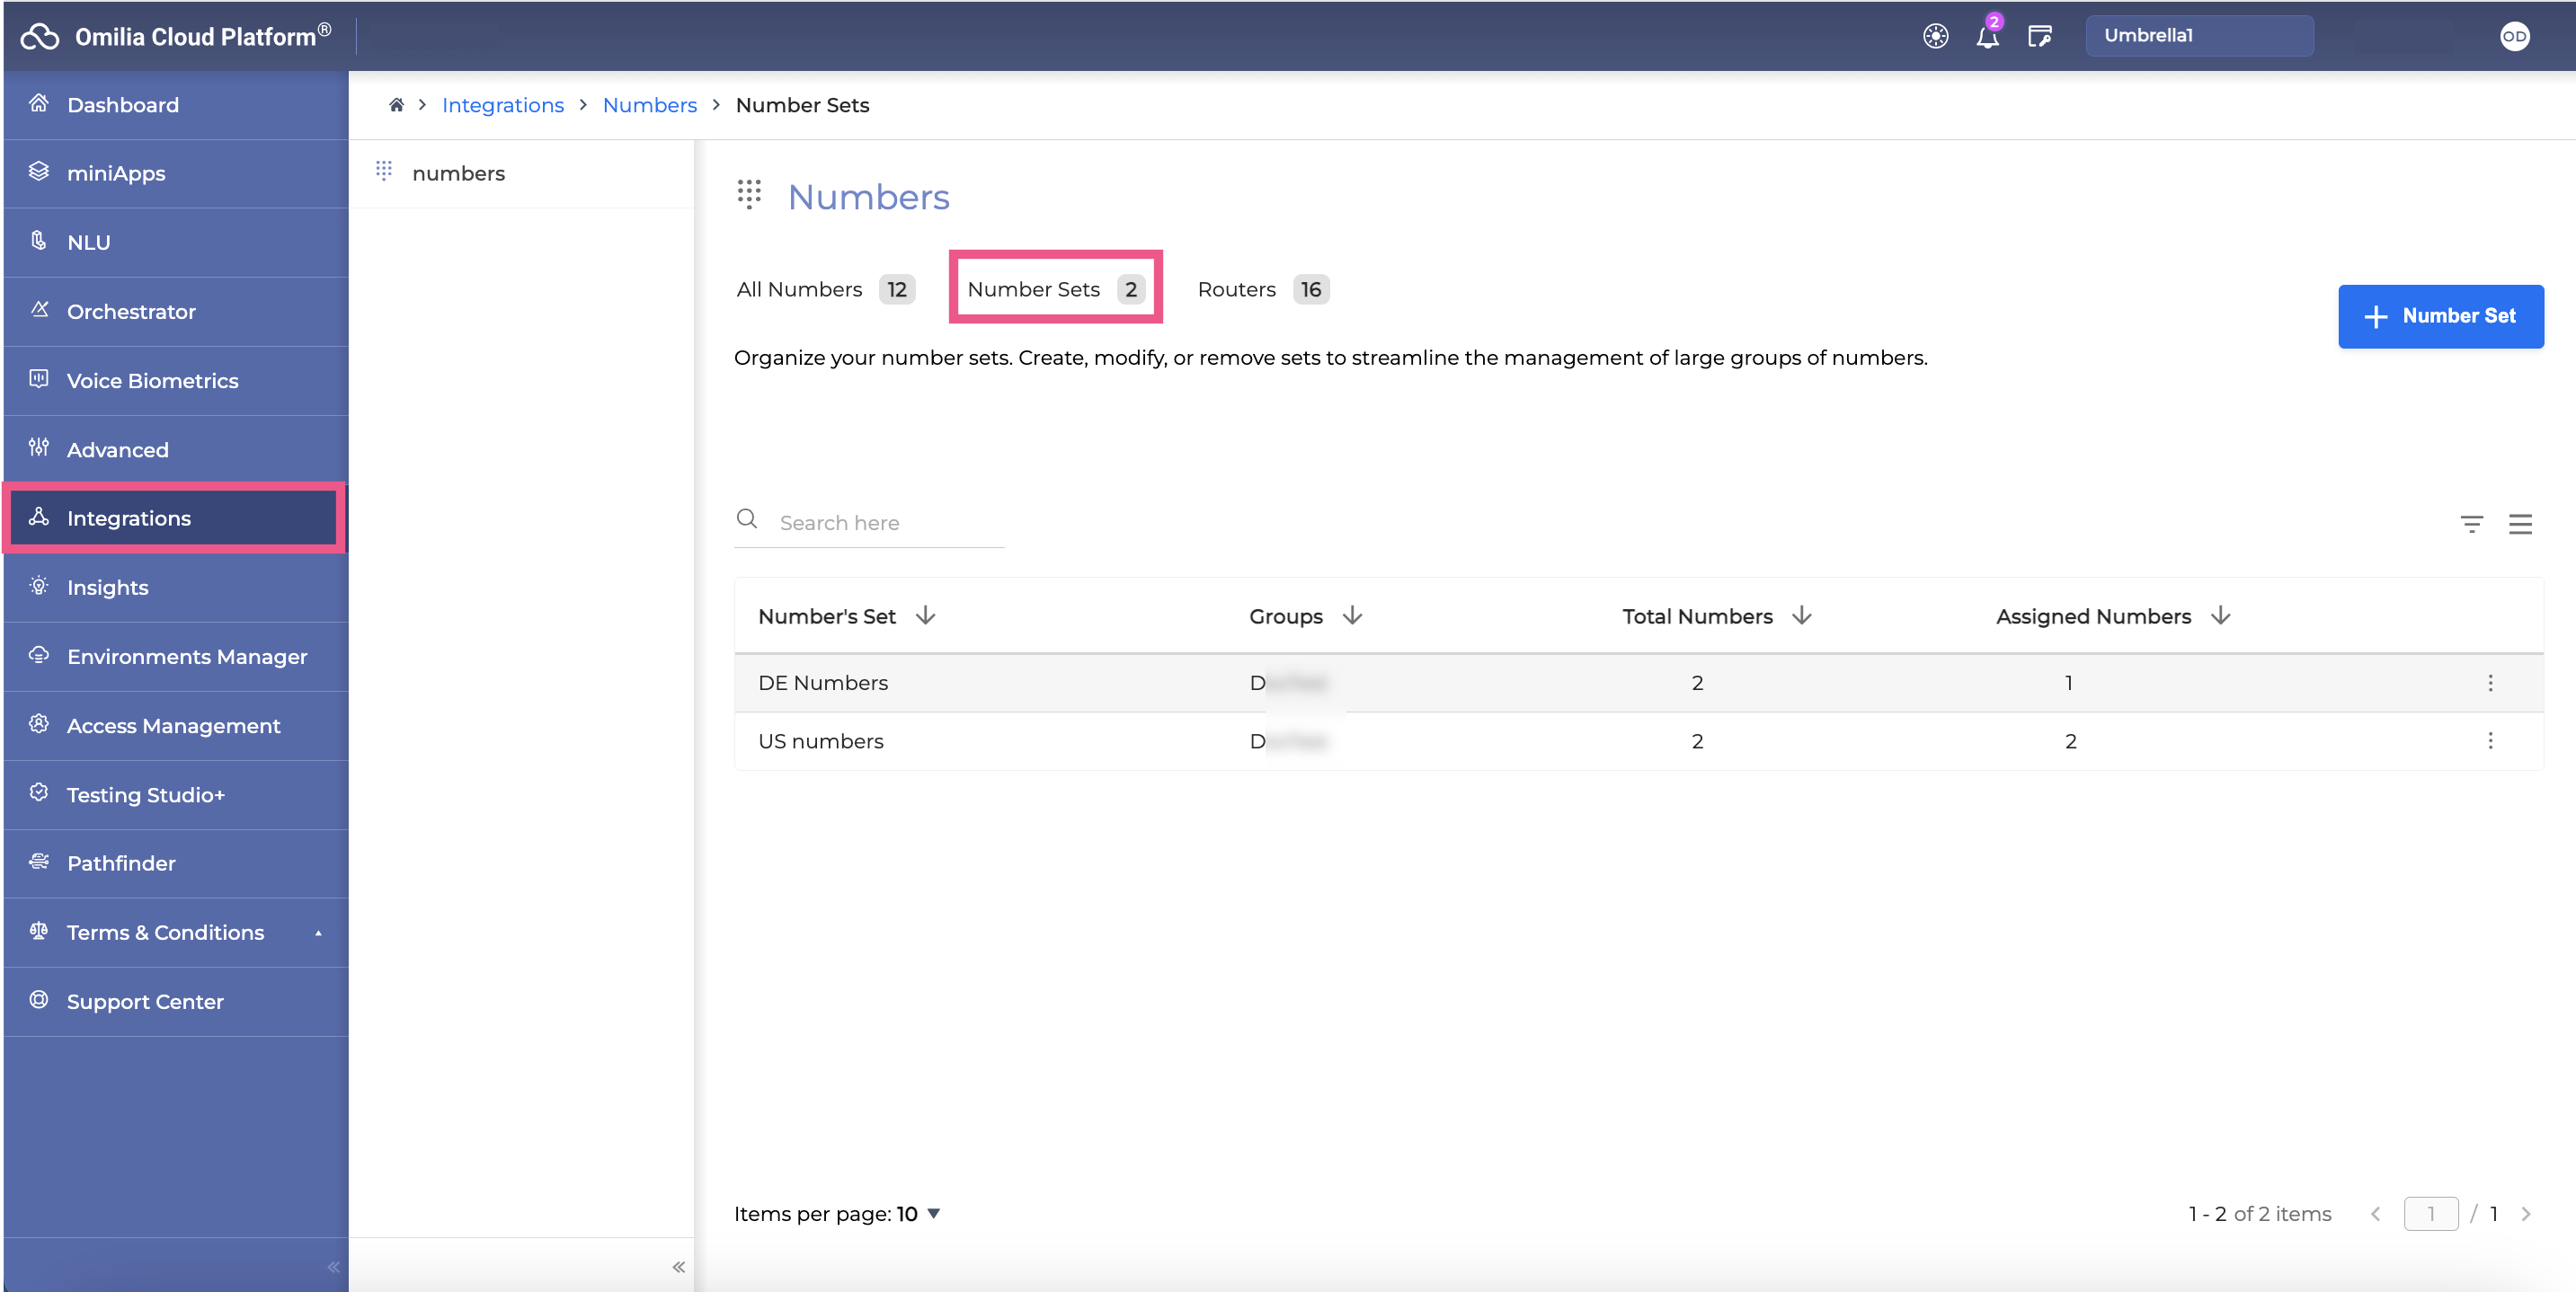Sort by the Assigned Numbers column arrow
2576x1292 pixels.
(2220, 616)
